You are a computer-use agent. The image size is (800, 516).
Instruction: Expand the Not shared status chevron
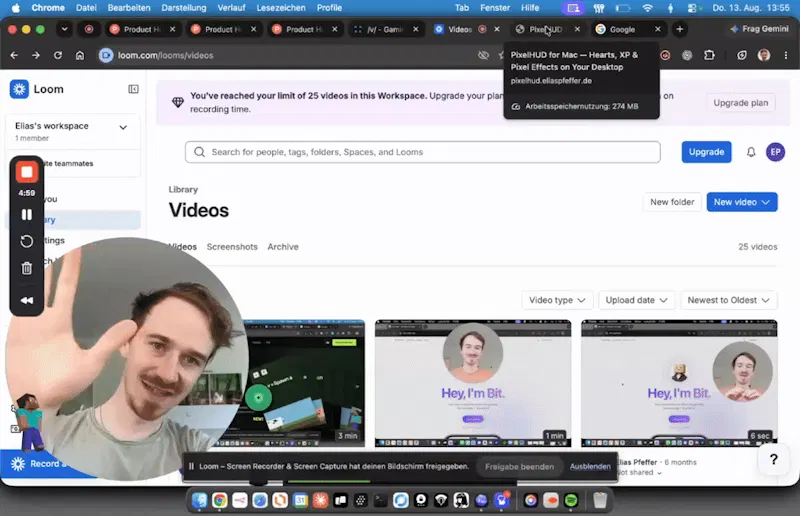tap(659, 473)
